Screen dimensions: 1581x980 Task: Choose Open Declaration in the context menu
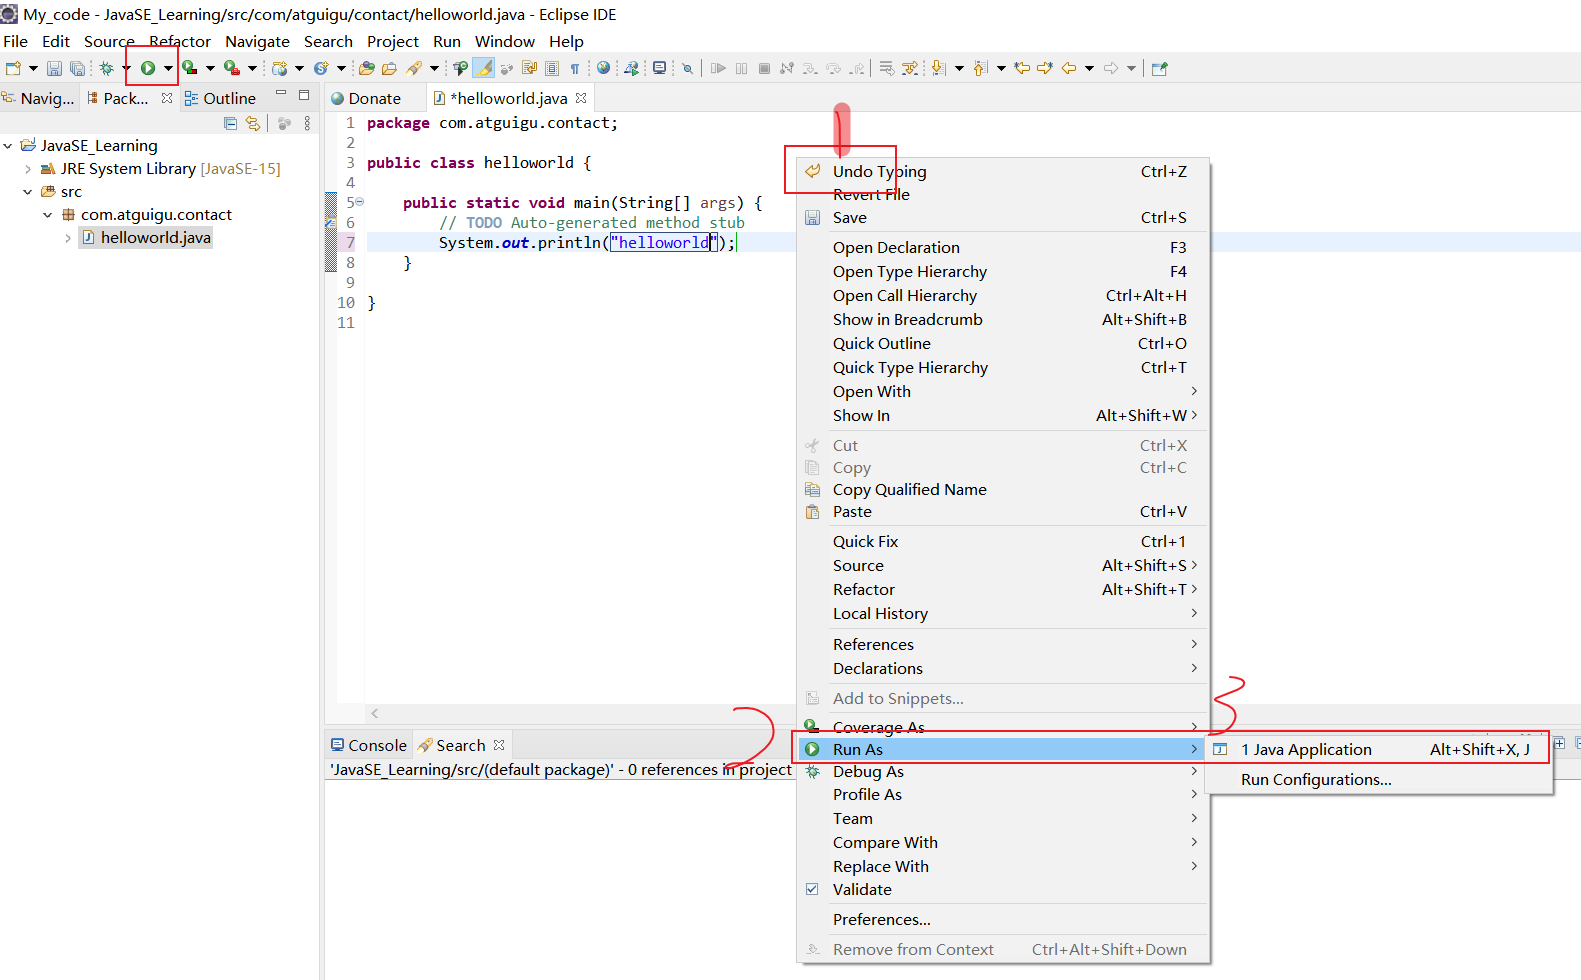point(1002,247)
